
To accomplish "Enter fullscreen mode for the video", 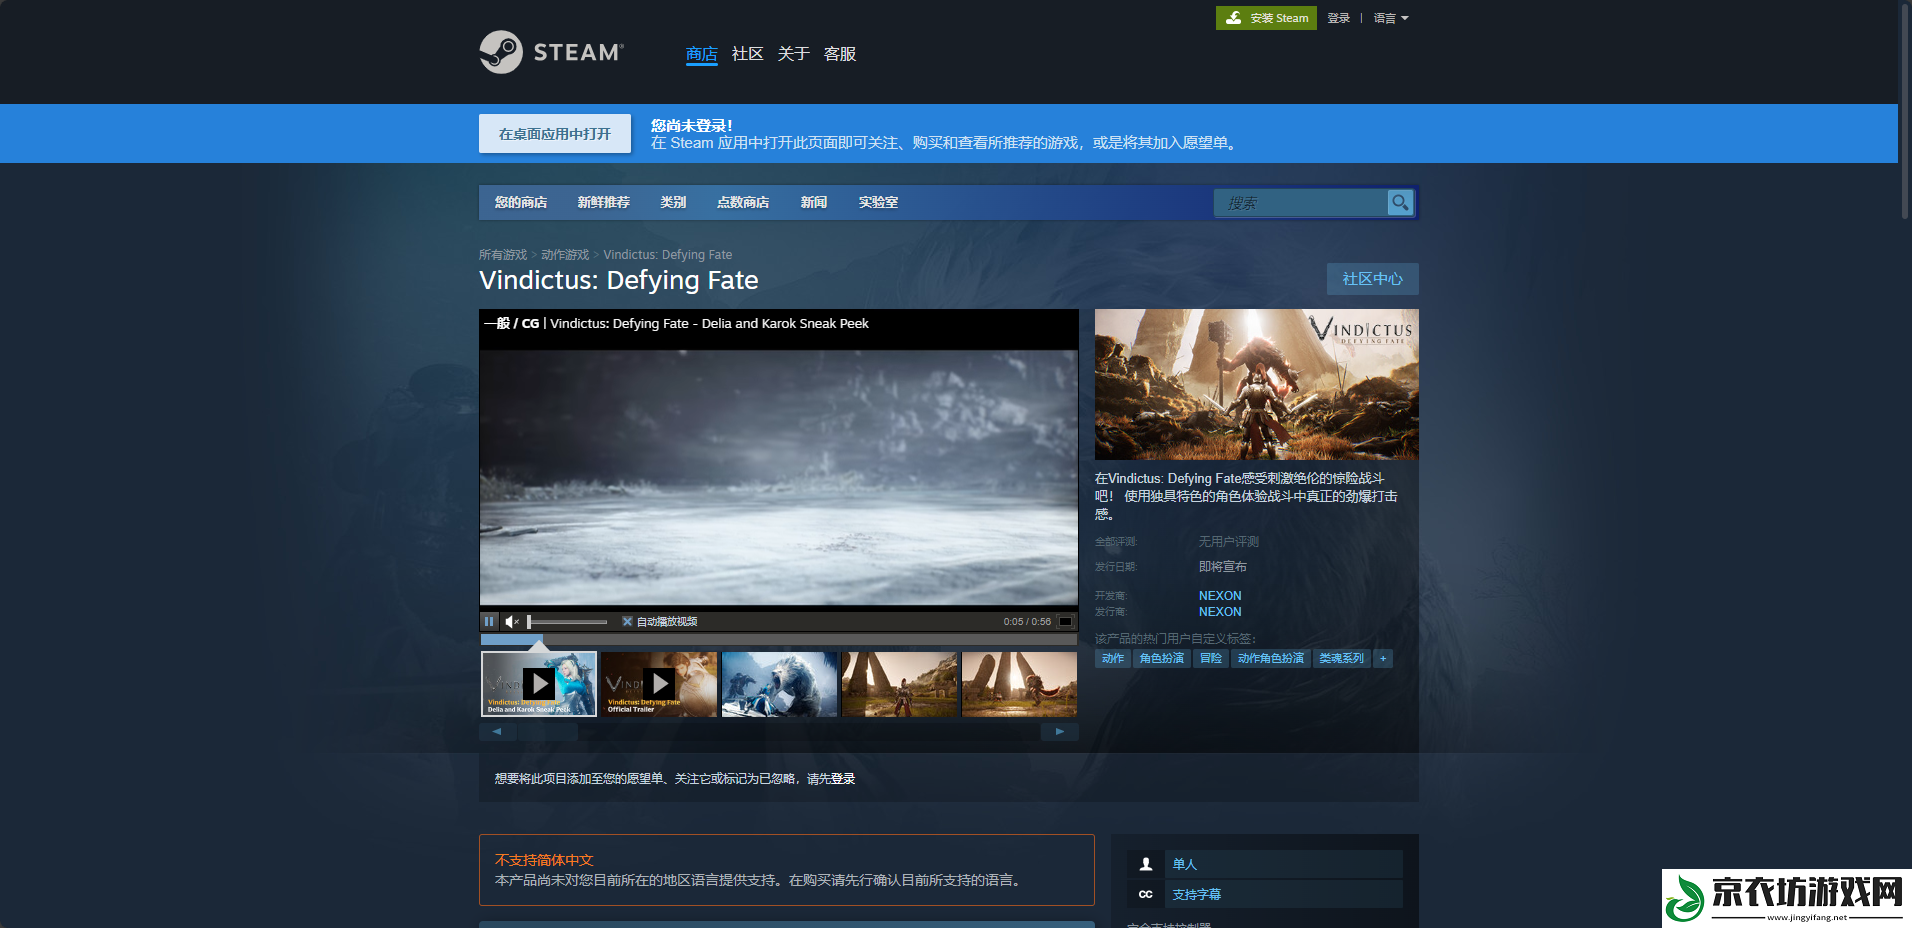I will [x=1066, y=621].
